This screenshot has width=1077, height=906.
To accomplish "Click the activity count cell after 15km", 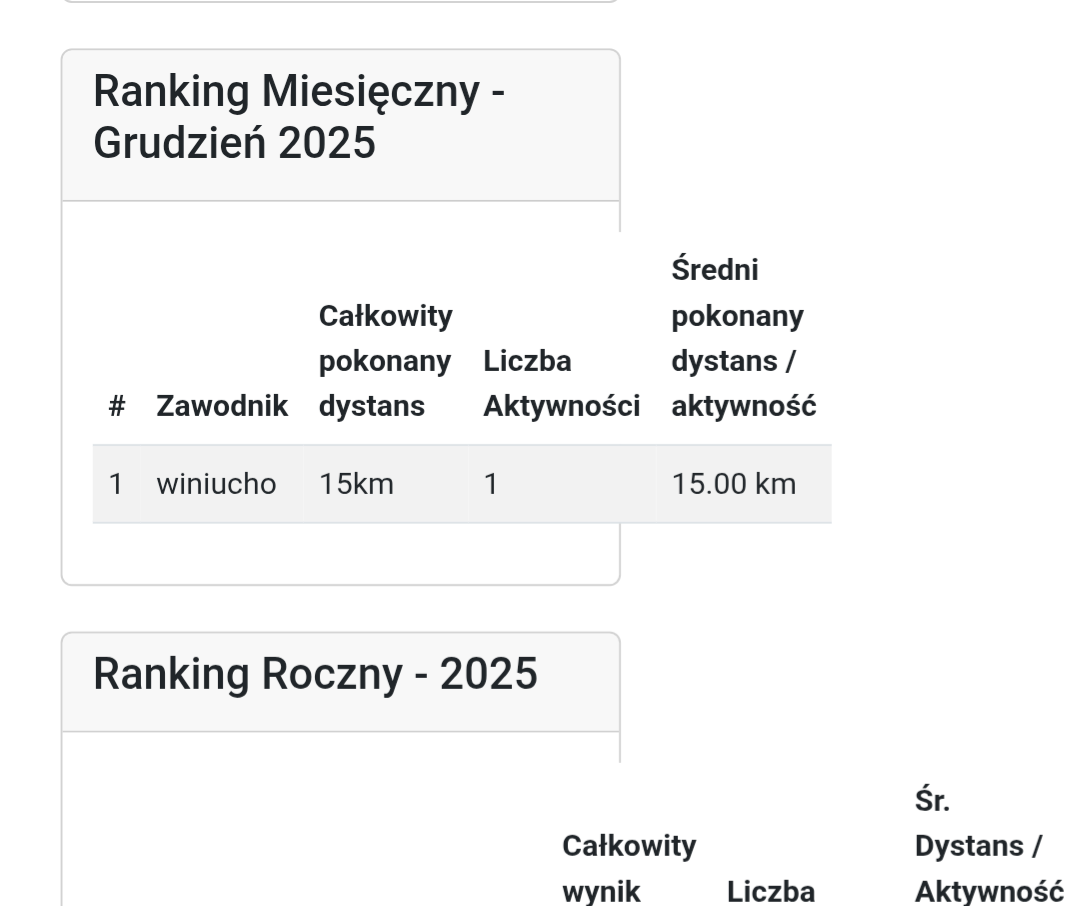I will 491,485.
